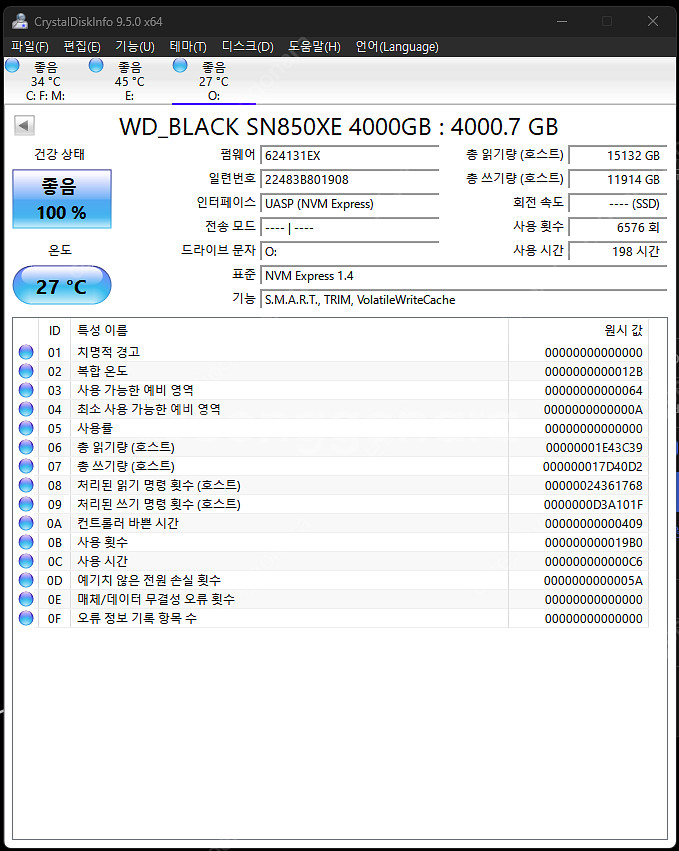Click the status circle of the E: disk

[x=96, y=66]
